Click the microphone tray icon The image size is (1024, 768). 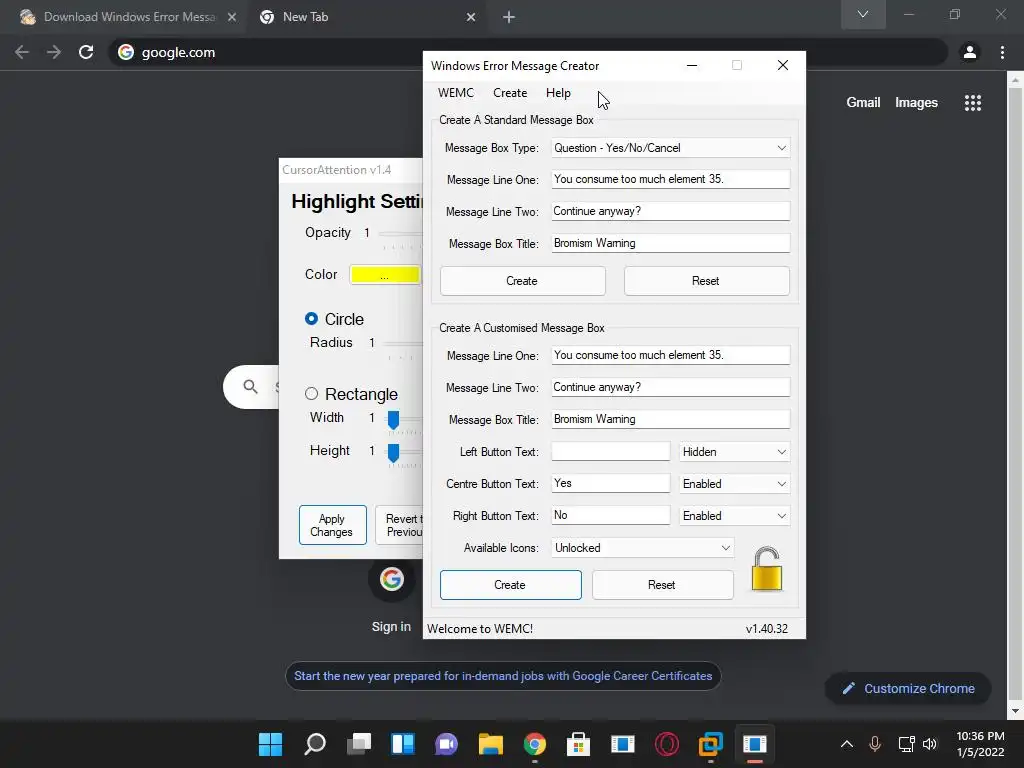pyautogui.click(x=875, y=744)
